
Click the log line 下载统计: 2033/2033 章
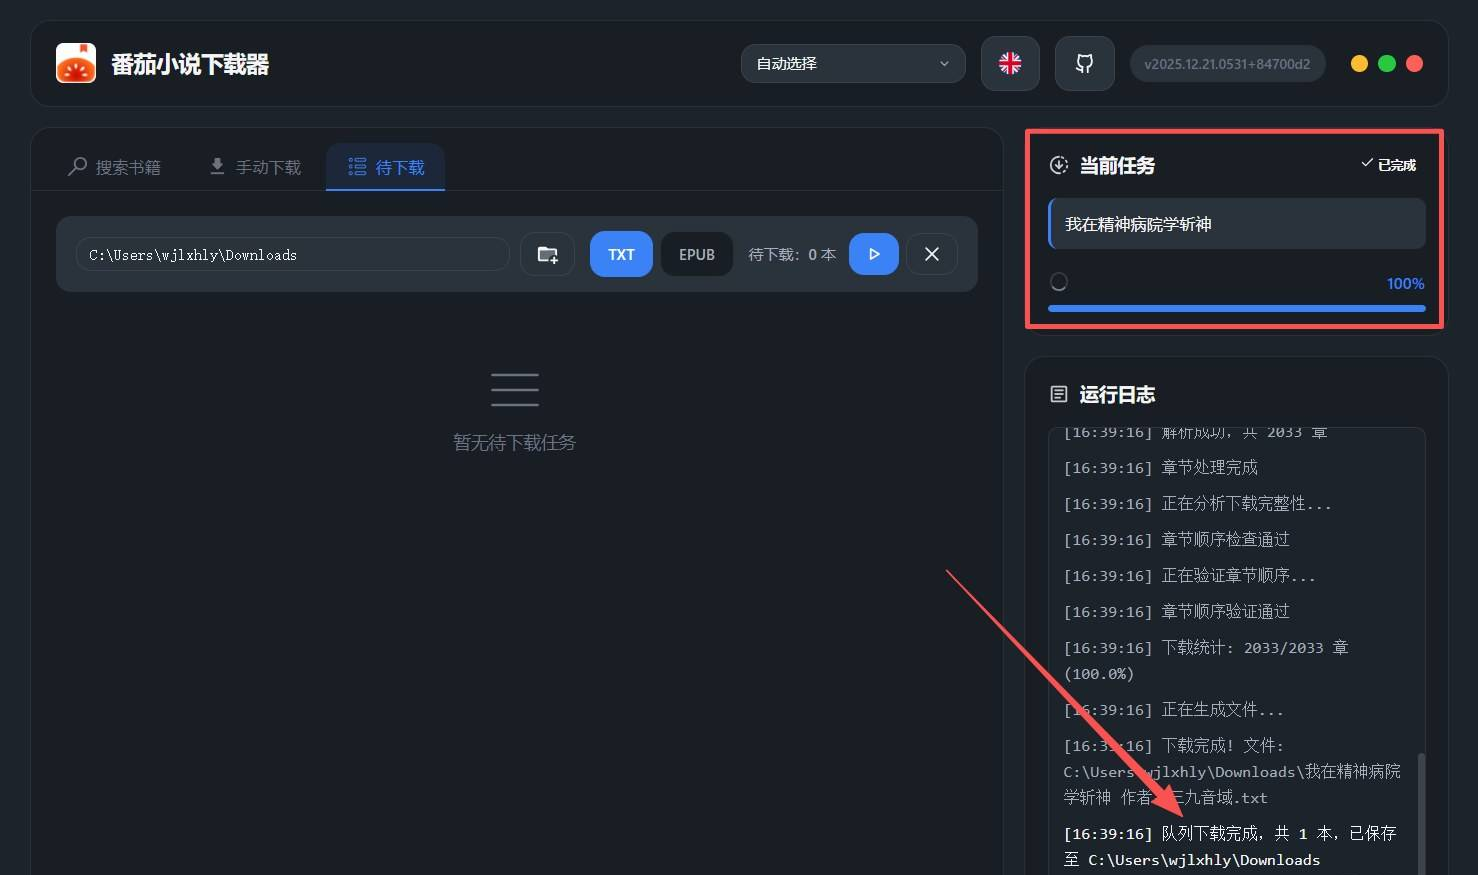click(1206, 660)
